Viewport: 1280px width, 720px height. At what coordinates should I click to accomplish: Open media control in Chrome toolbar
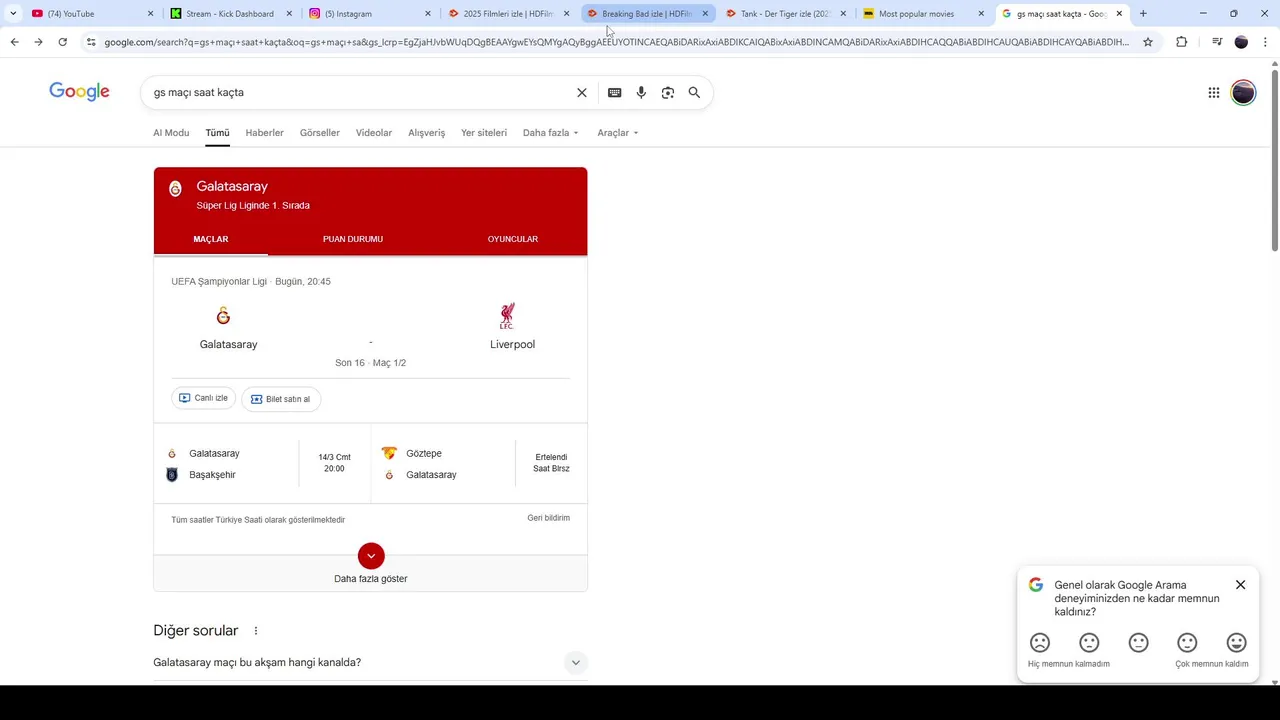[1216, 42]
